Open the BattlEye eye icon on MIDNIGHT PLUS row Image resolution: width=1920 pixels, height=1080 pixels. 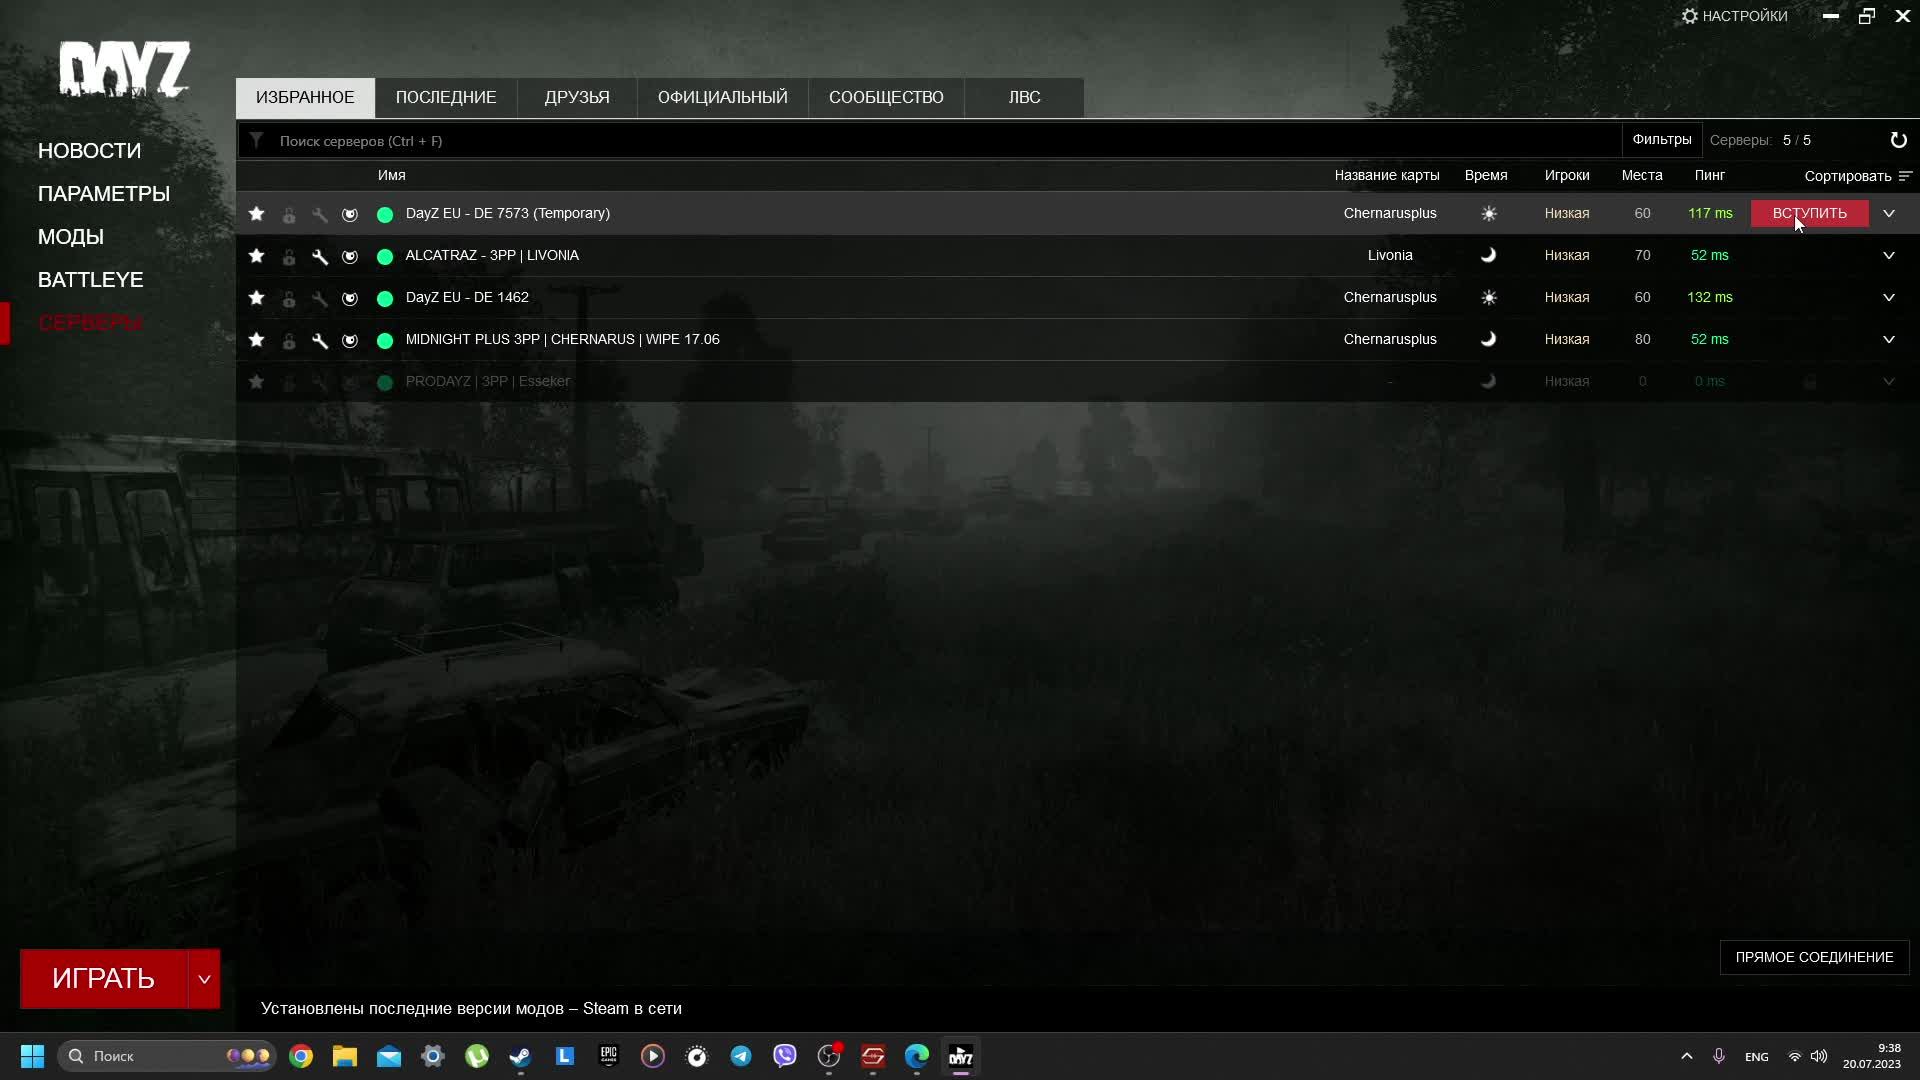tap(350, 340)
